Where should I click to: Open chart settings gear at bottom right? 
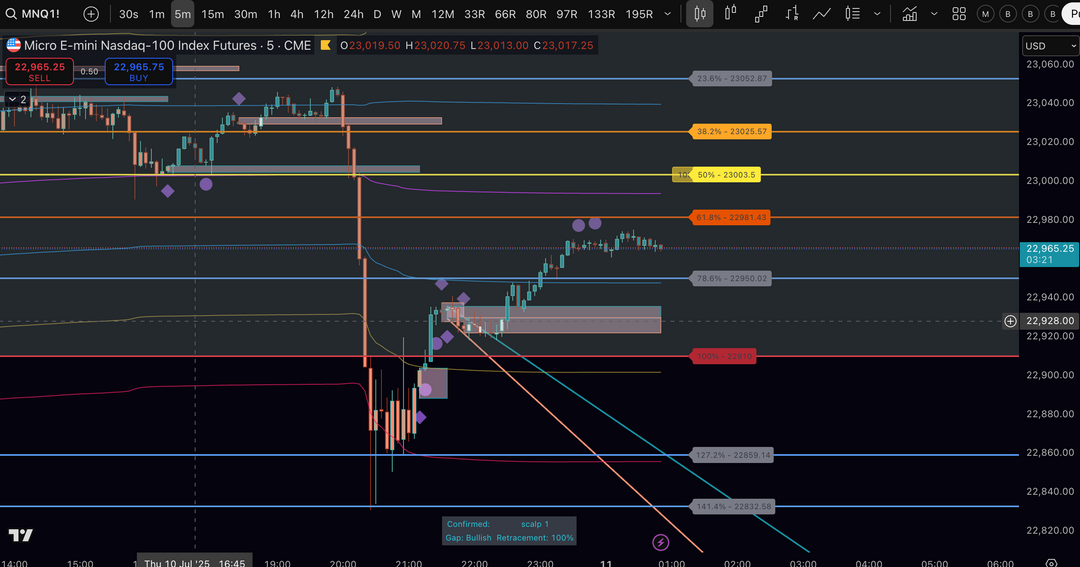(x=1050, y=562)
